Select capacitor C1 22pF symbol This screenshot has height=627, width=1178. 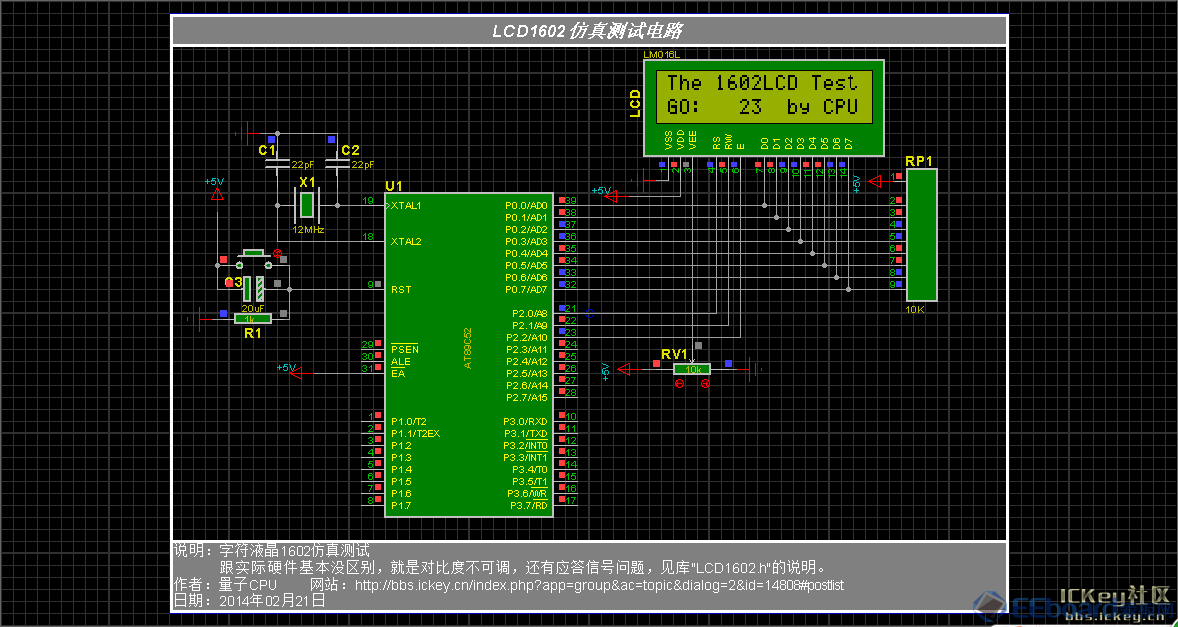(278, 162)
